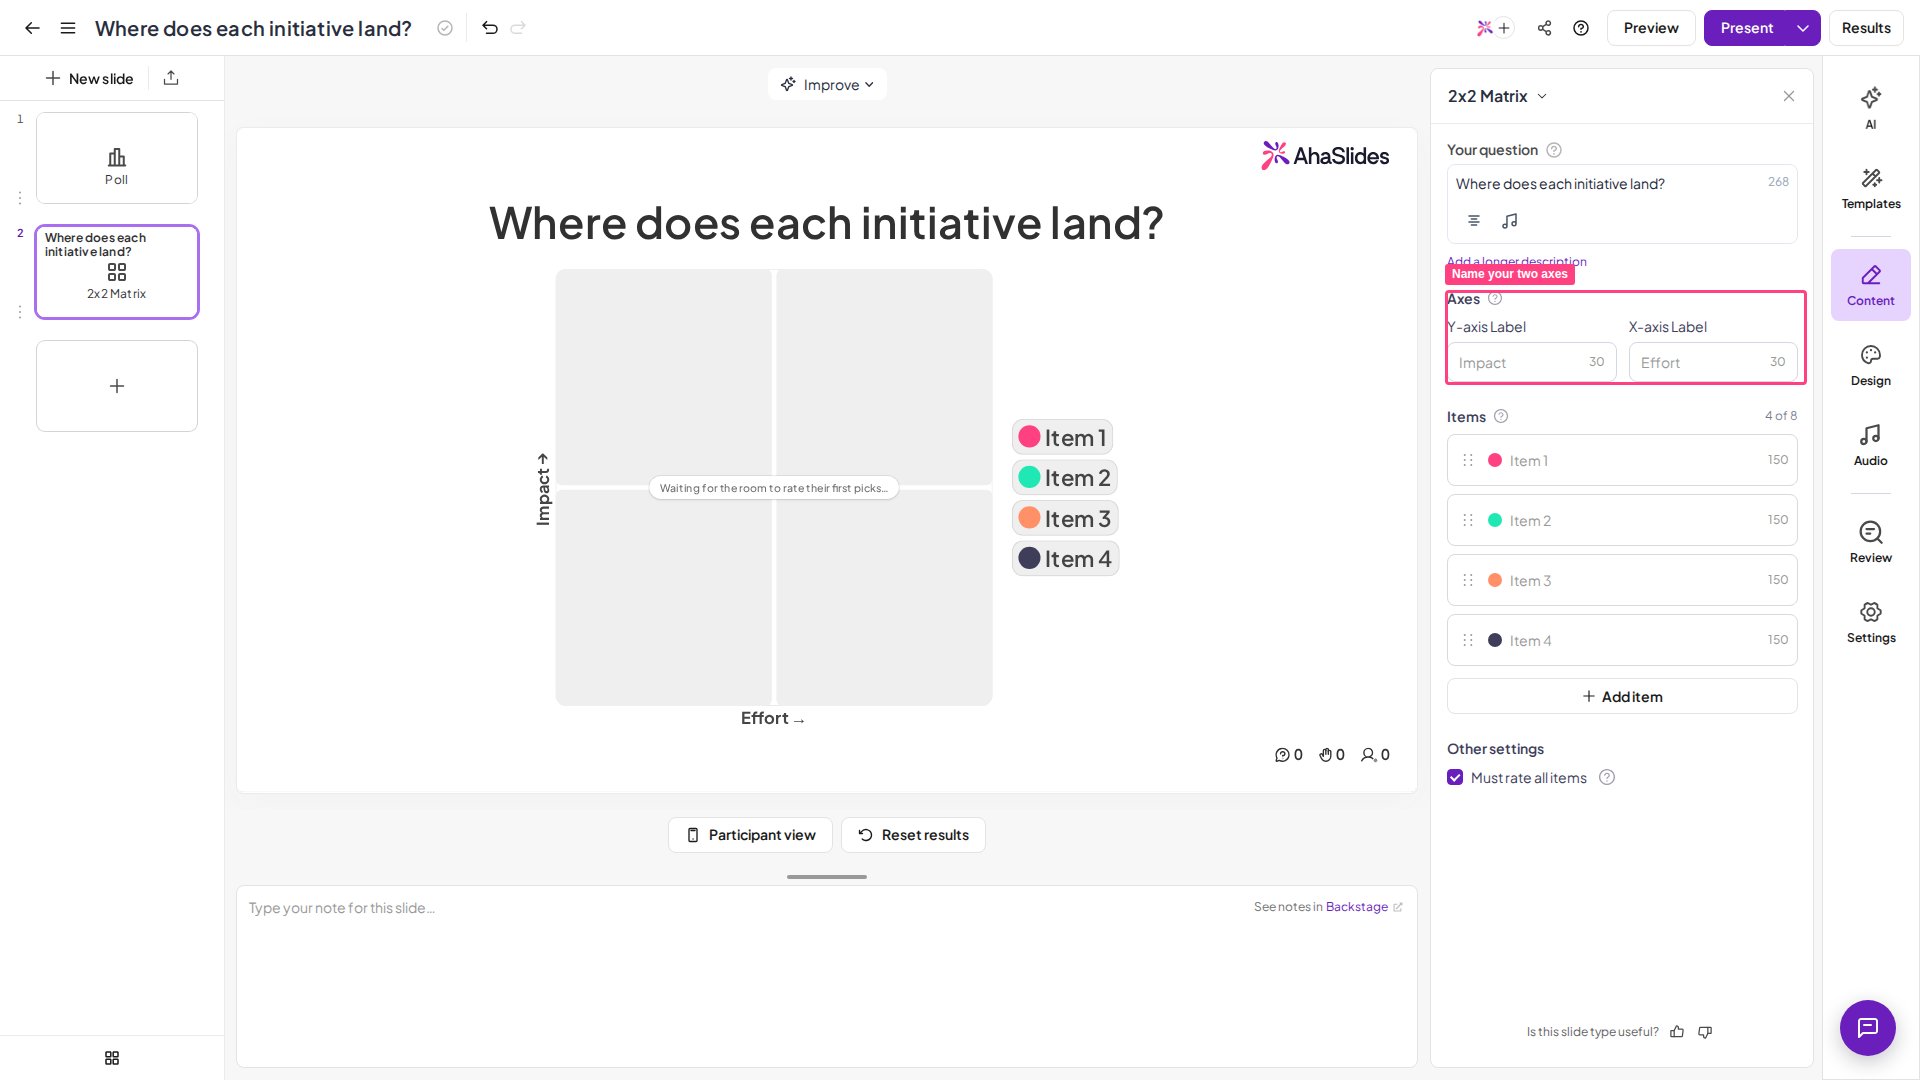Image resolution: width=1920 pixels, height=1080 pixels.
Task: Open the Backstage link
Action: click(1357, 907)
